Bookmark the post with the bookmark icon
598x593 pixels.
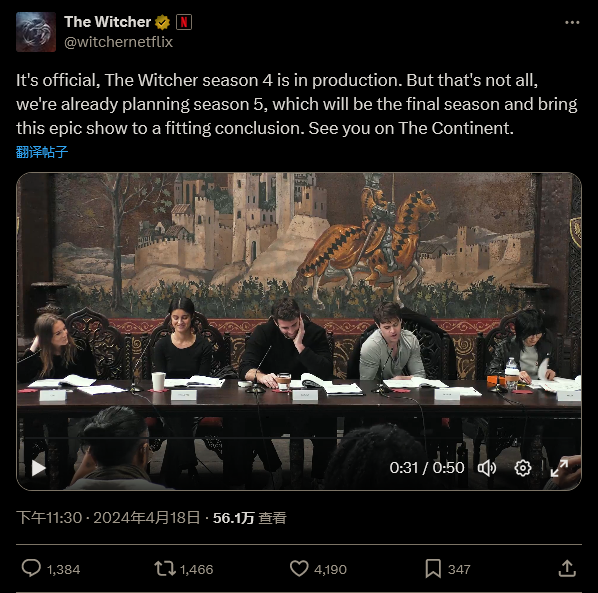click(433, 569)
